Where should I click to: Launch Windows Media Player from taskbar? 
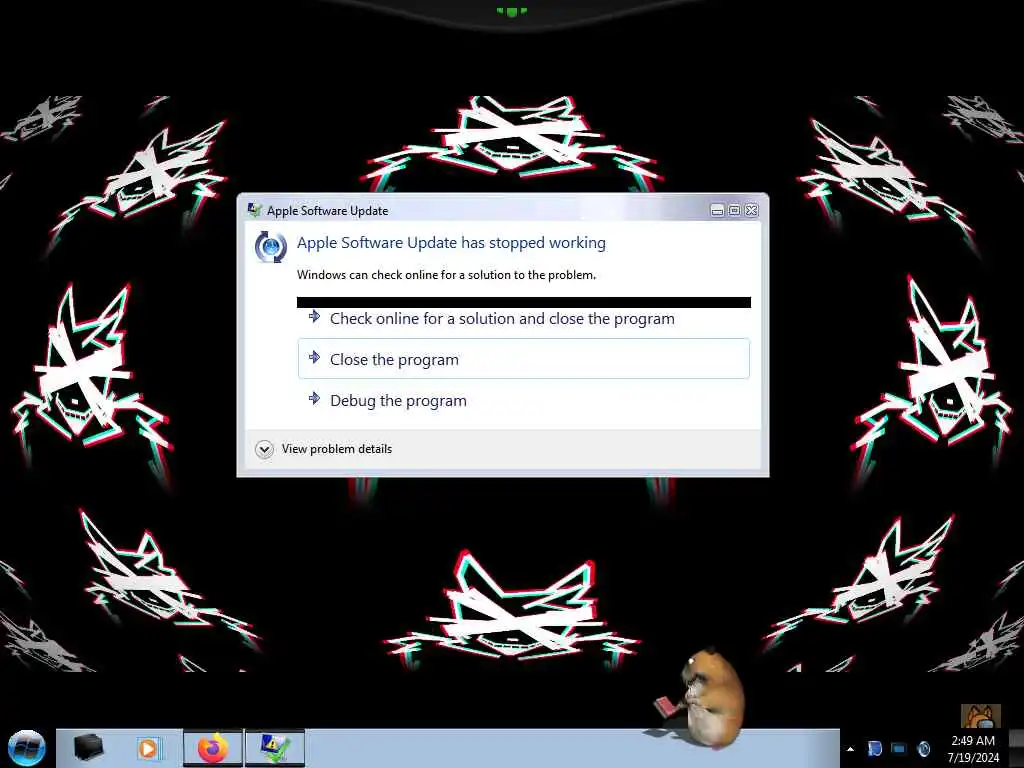tap(149, 748)
